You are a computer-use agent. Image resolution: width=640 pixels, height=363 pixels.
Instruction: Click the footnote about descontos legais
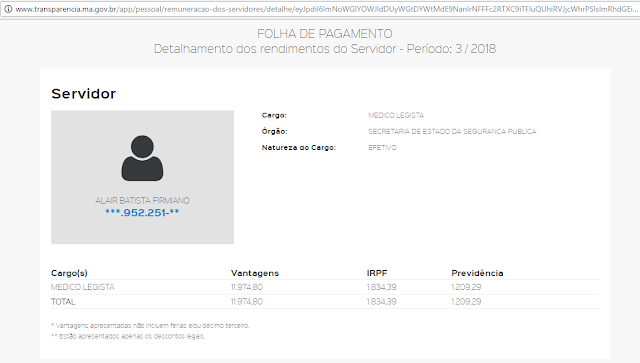tap(128, 336)
